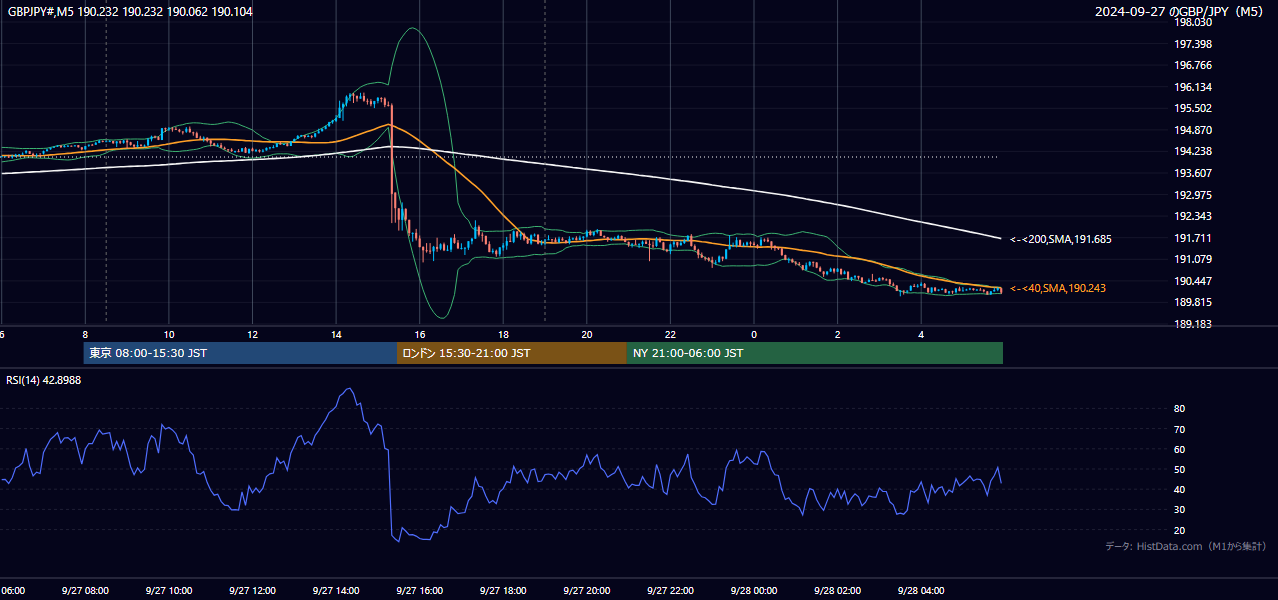The width and height of the screenshot is (1278, 600).
Task: Click the 9/28 02:00 date label
Action: click(838, 591)
